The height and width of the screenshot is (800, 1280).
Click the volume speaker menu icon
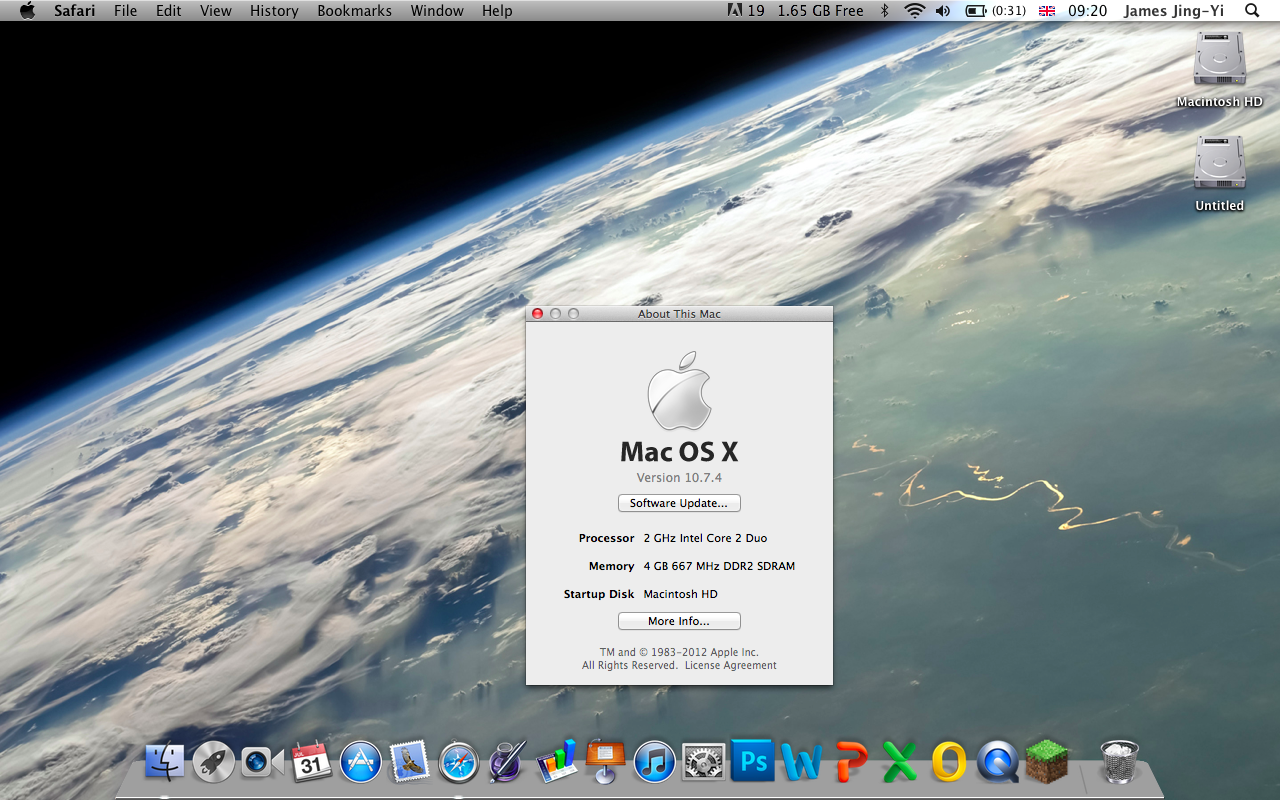point(943,11)
